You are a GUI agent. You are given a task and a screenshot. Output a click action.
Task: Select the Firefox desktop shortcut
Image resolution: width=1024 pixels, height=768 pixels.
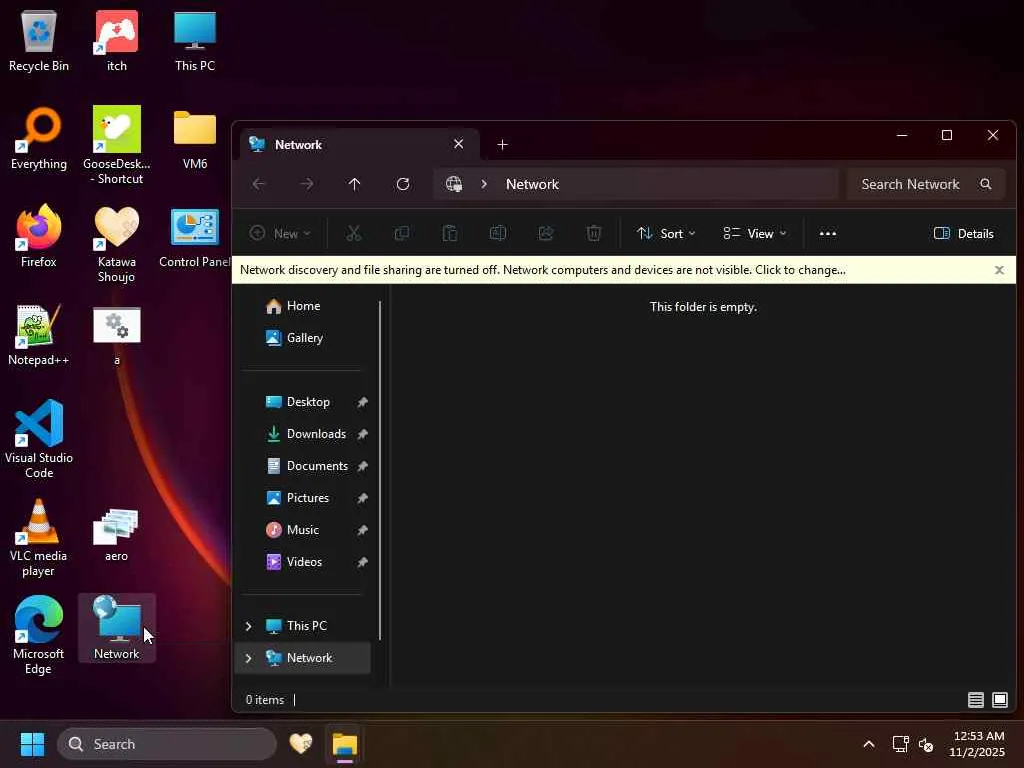click(39, 236)
